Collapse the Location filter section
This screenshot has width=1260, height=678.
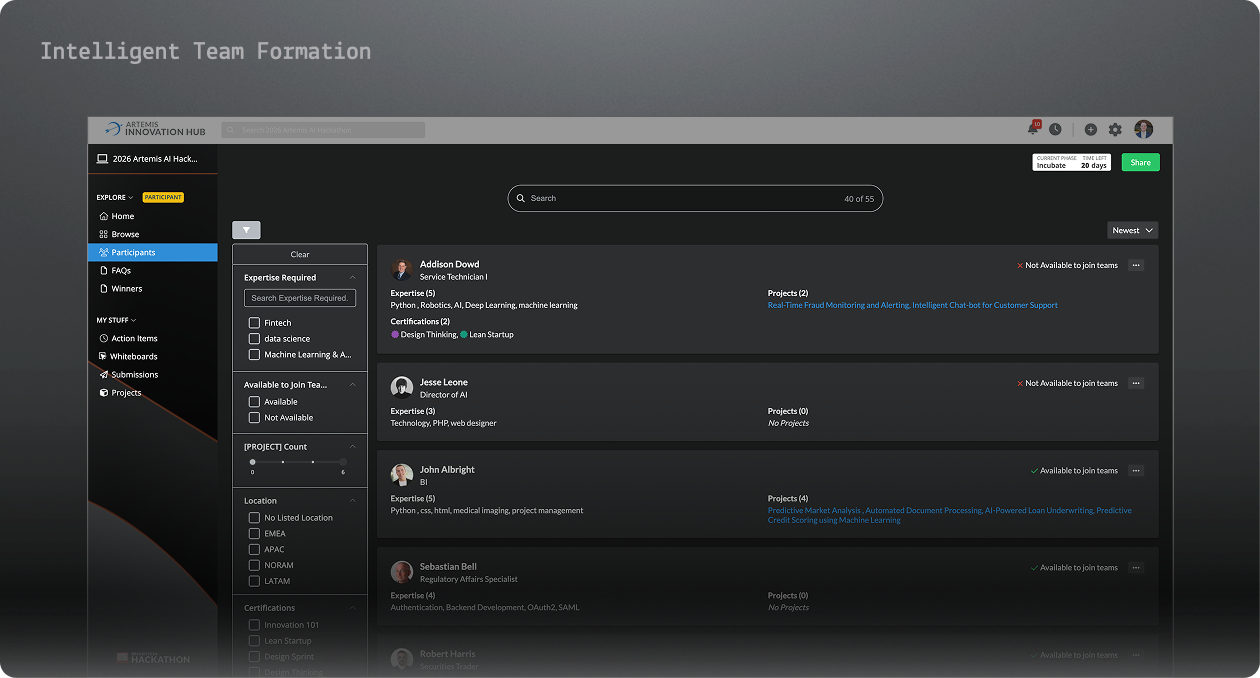352,501
